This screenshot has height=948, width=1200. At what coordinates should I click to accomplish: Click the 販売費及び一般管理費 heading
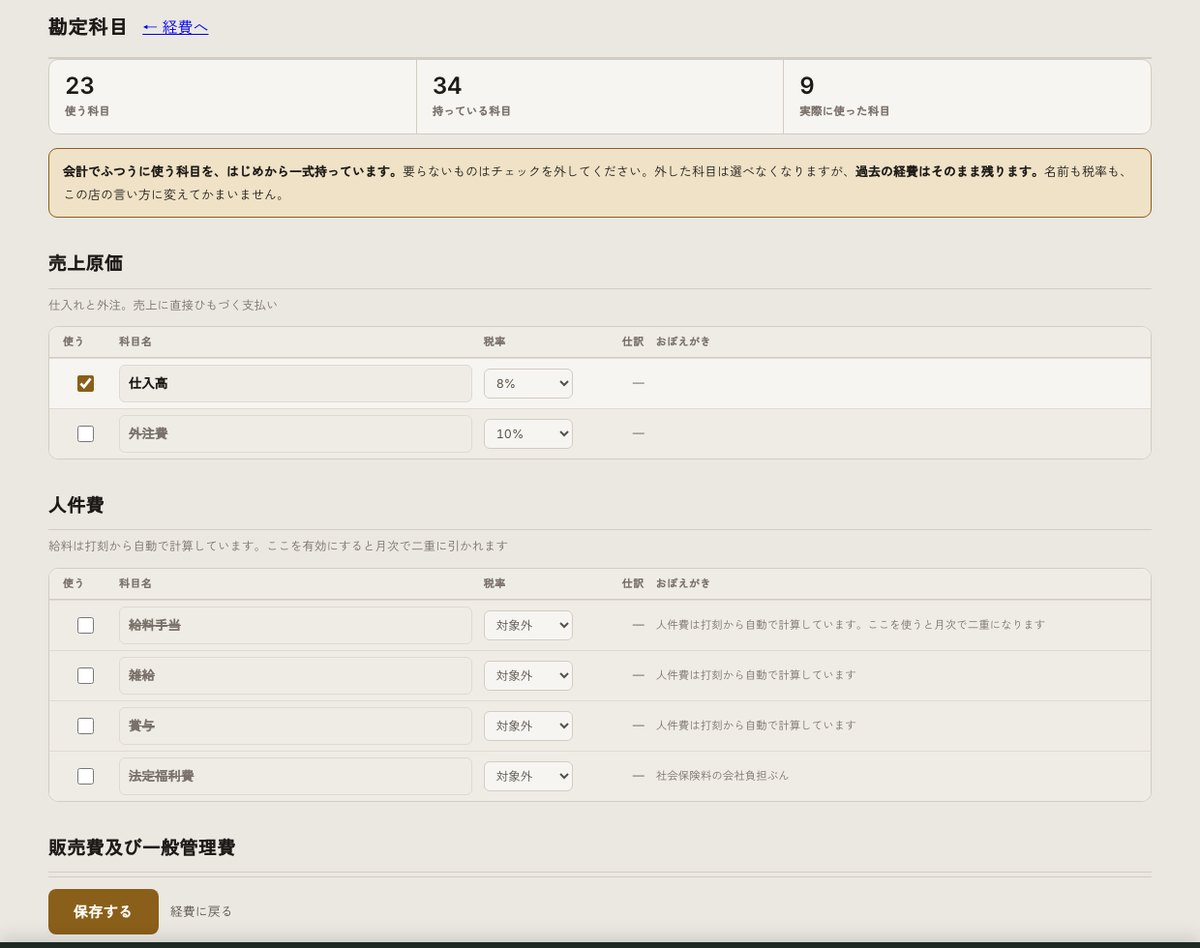(142, 848)
